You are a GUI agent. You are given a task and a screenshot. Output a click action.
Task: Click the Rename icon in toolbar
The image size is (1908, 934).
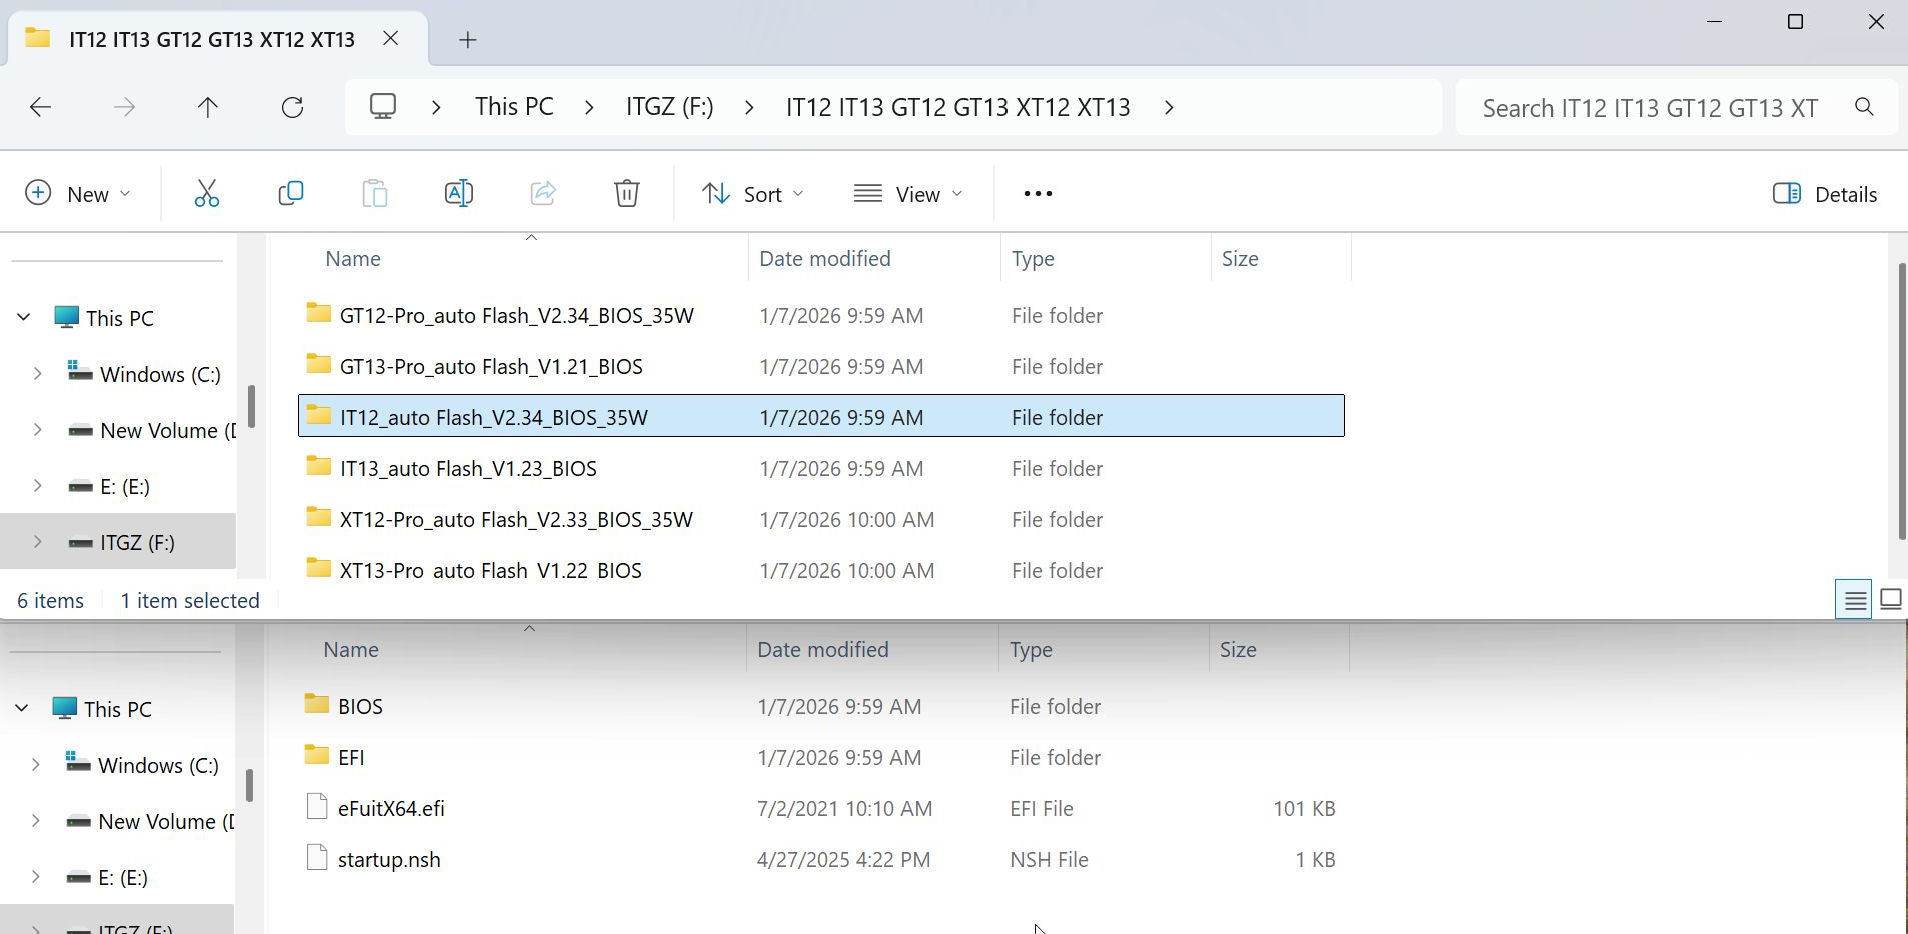point(458,194)
